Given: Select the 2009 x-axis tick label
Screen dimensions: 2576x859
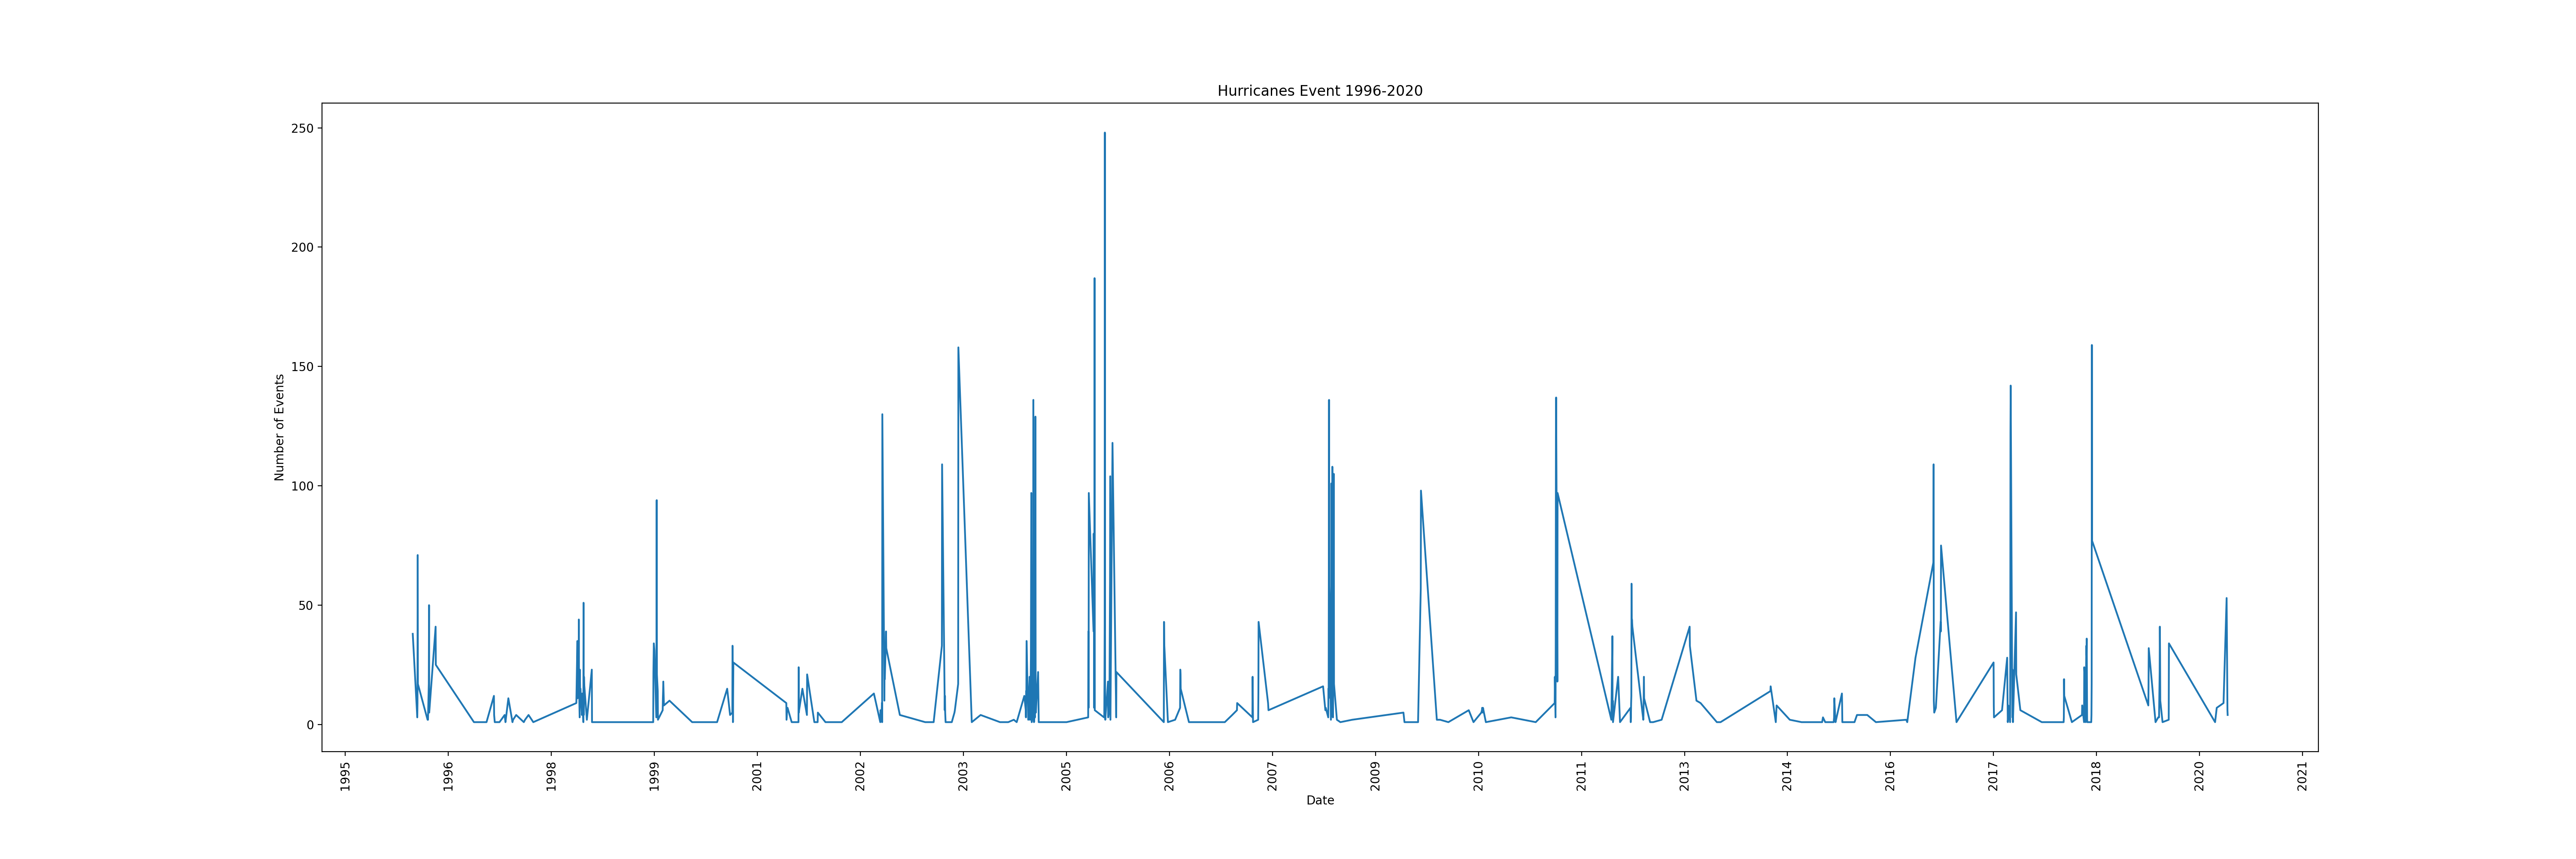Looking at the screenshot, I should 1376,777.
